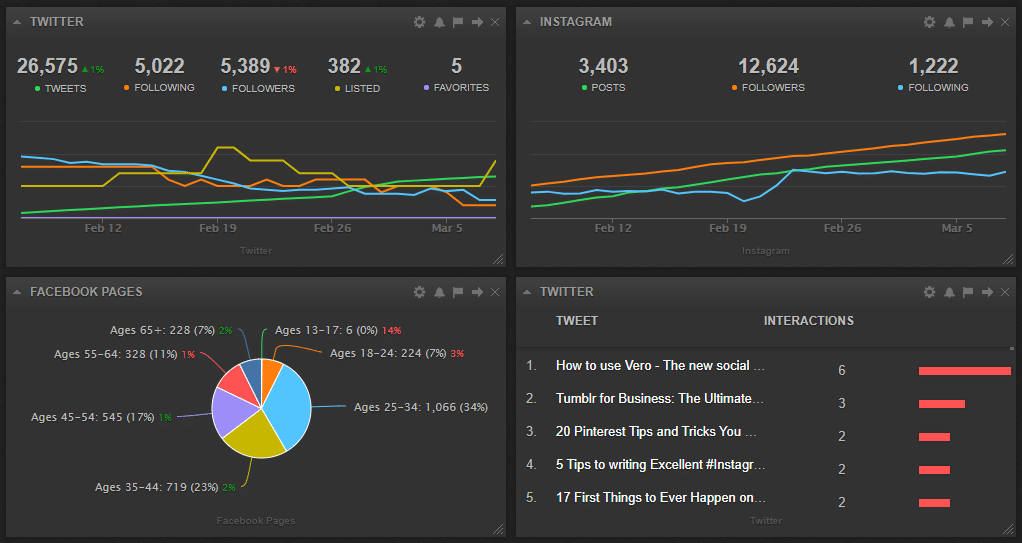Collapse the Facebook Pages widget
The width and height of the screenshot is (1022, 543).
(x=17, y=292)
